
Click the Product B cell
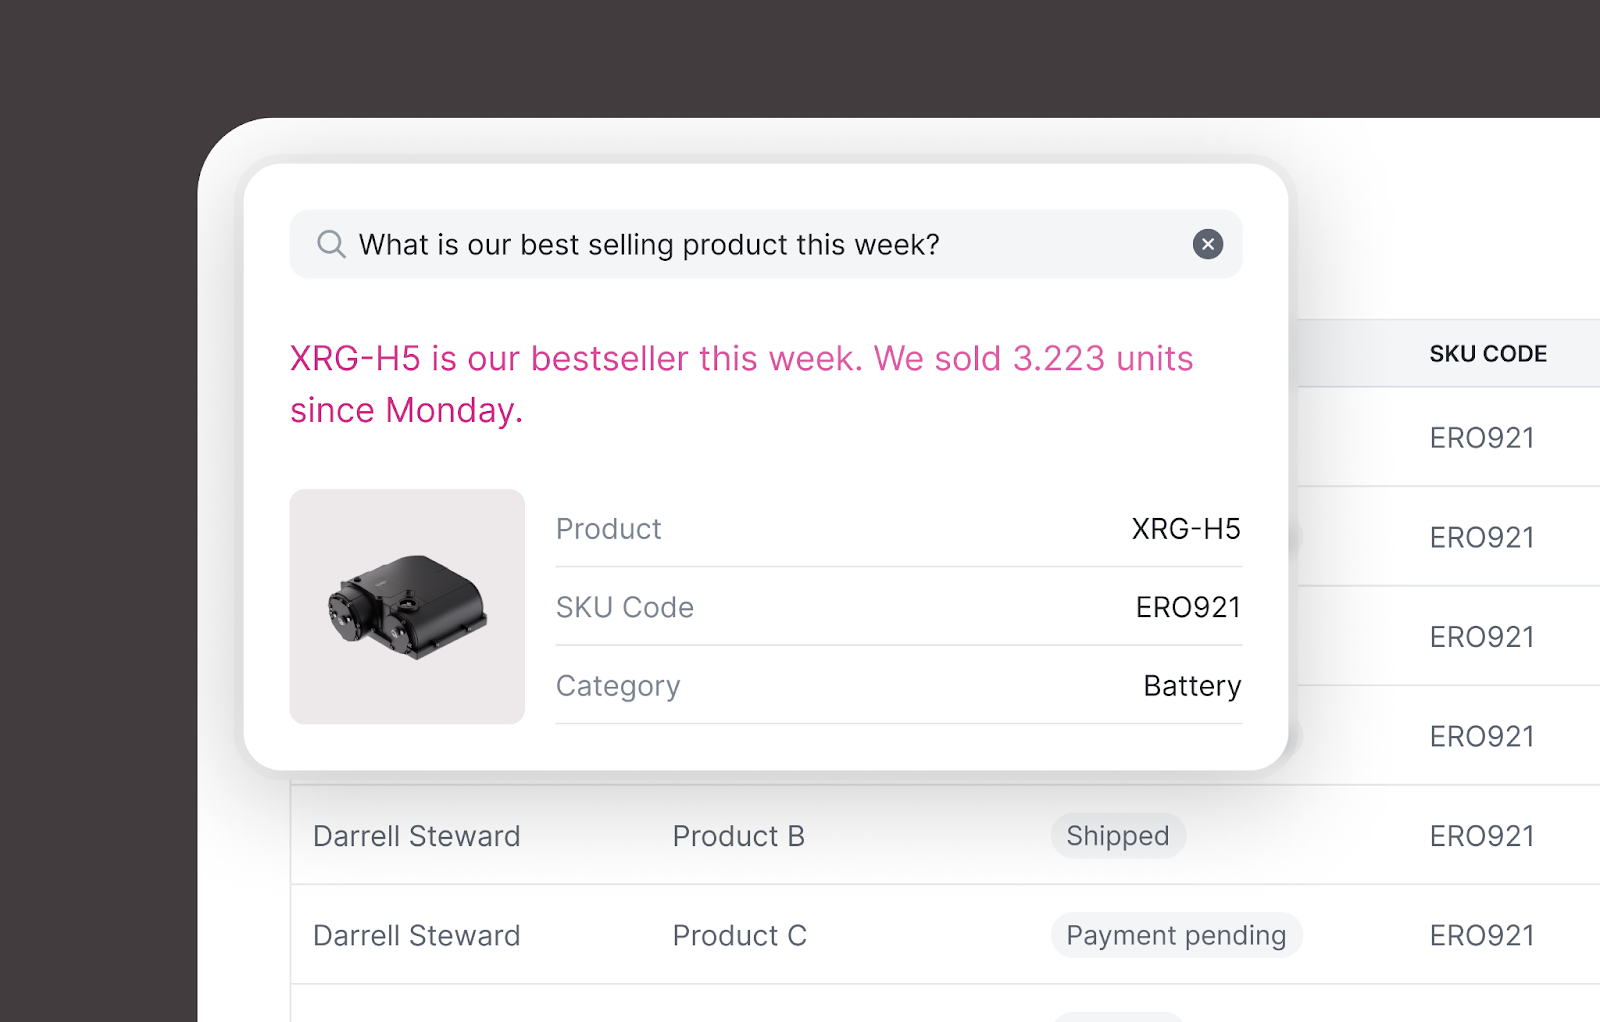[739, 836]
